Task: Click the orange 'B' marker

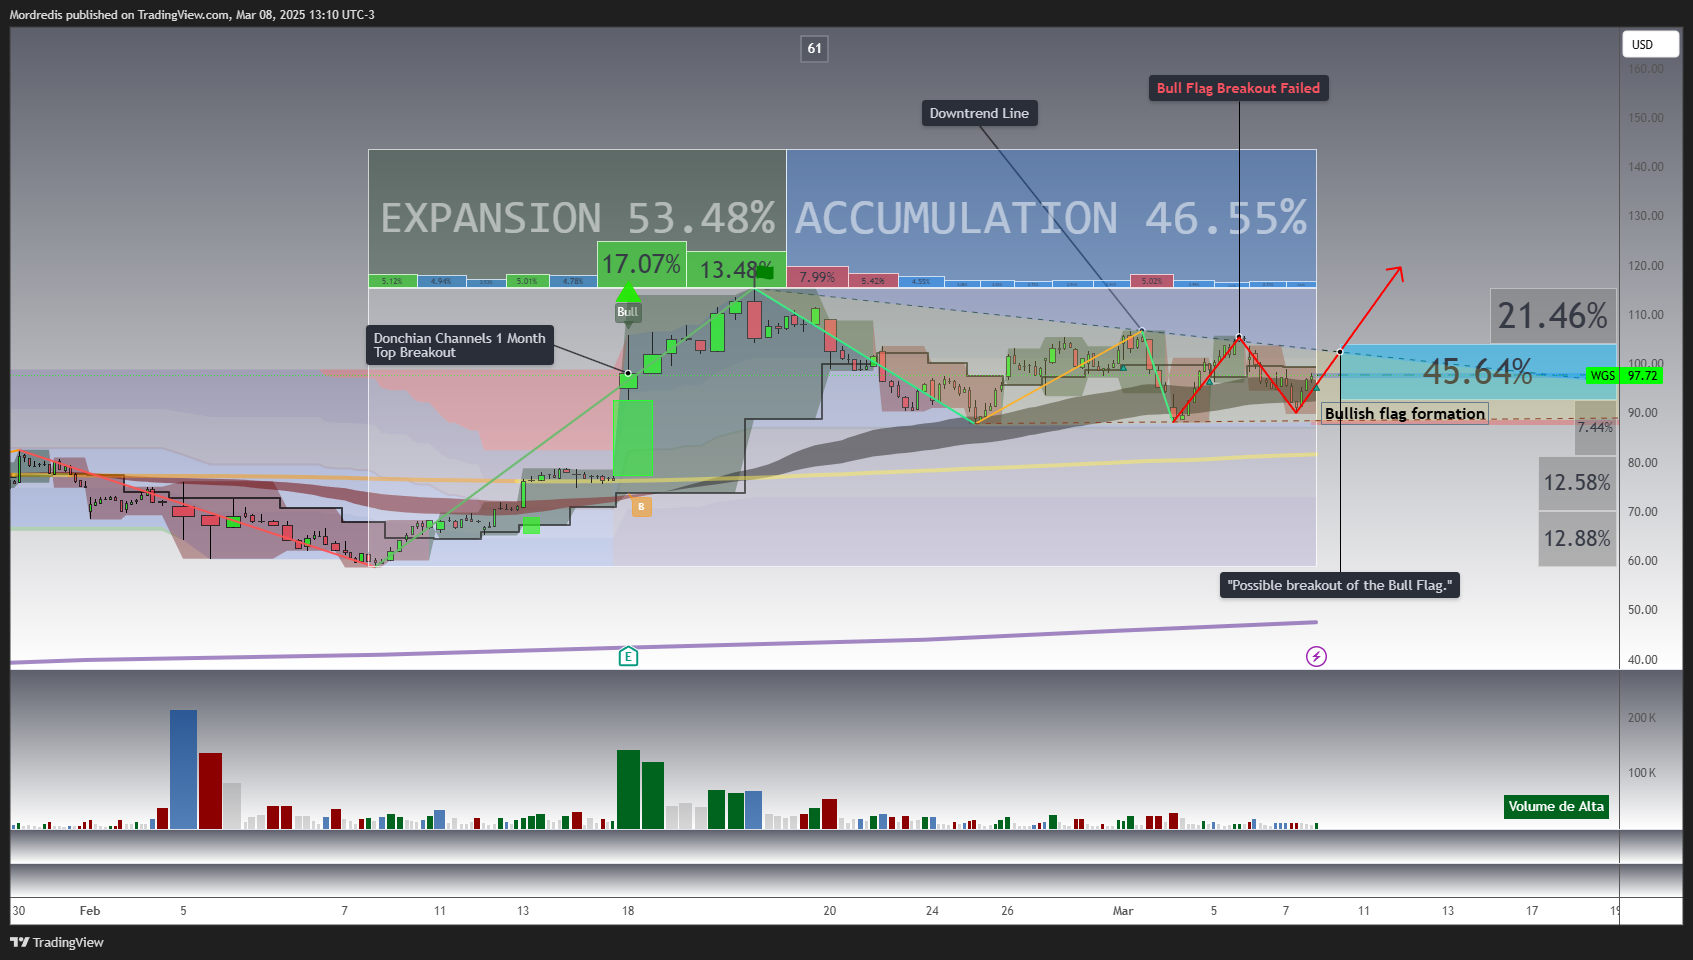Action: click(x=641, y=507)
